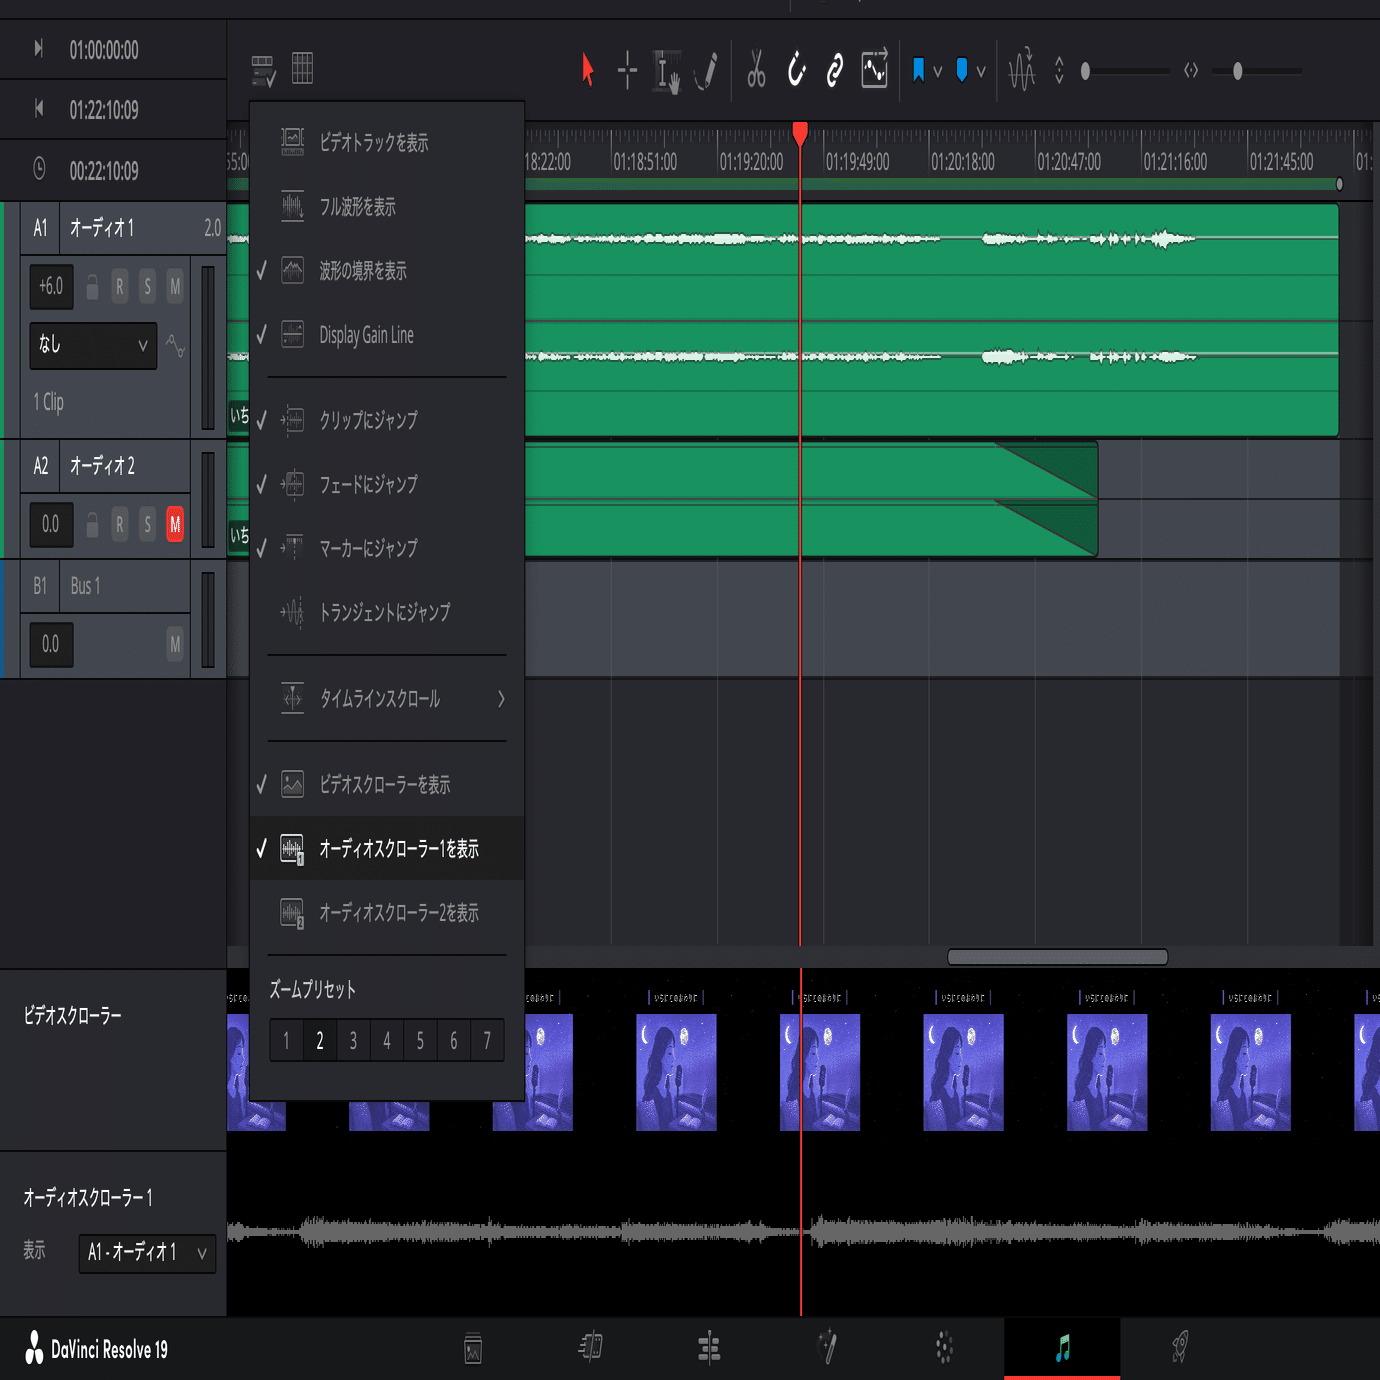Add a marker with the blue marker icon
Viewport: 1380px width, 1380px height.
(x=961, y=70)
